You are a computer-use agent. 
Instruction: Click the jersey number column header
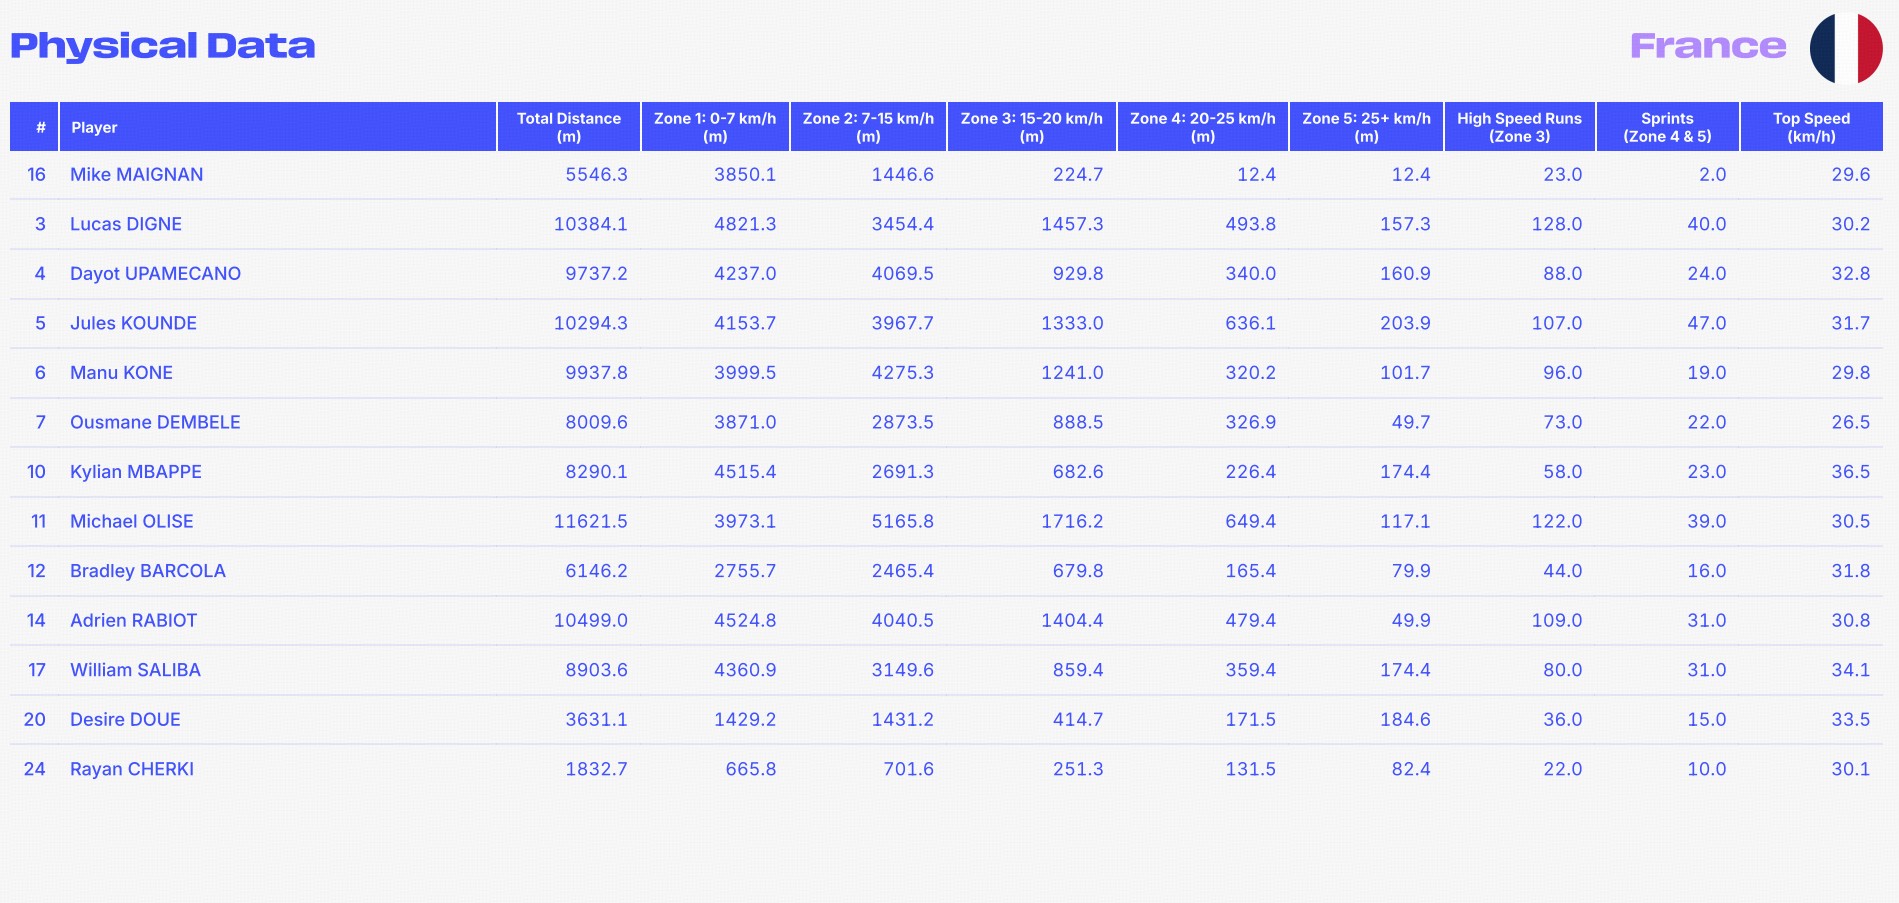tap(34, 127)
